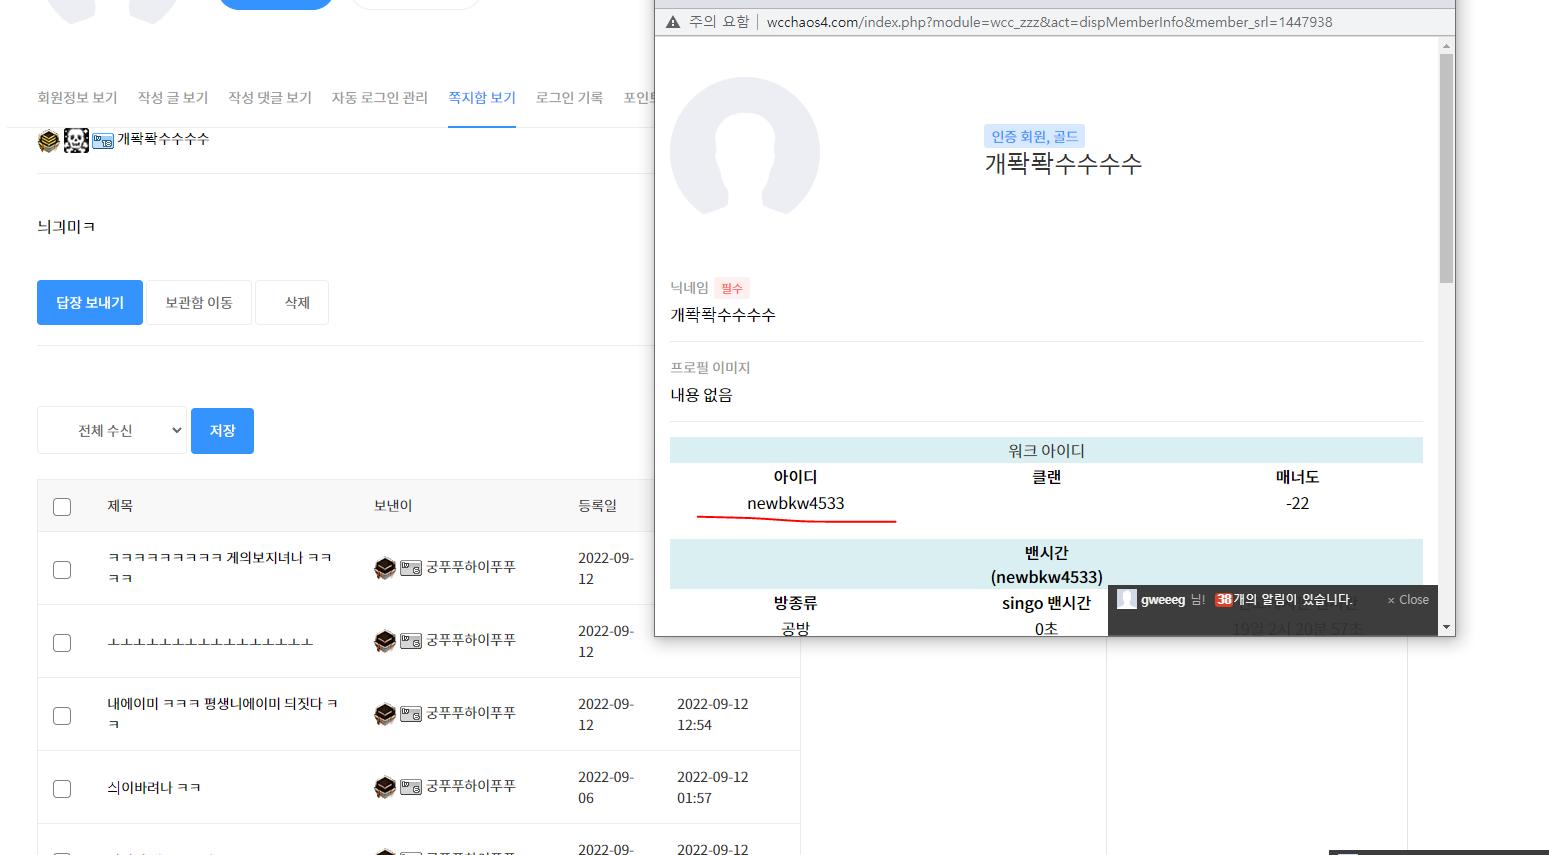Image resolution: width=1549 pixels, height=855 pixels.
Task: Click Lv badge icon in '식이바러나' row
Action: [411, 787]
